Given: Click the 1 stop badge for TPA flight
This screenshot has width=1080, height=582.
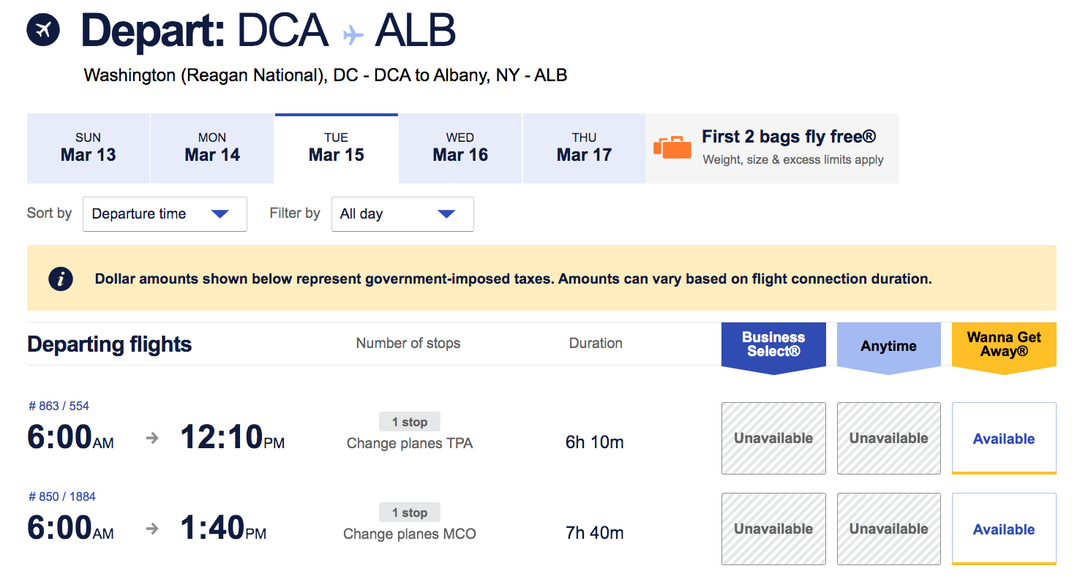Looking at the screenshot, I should (409, 422).
